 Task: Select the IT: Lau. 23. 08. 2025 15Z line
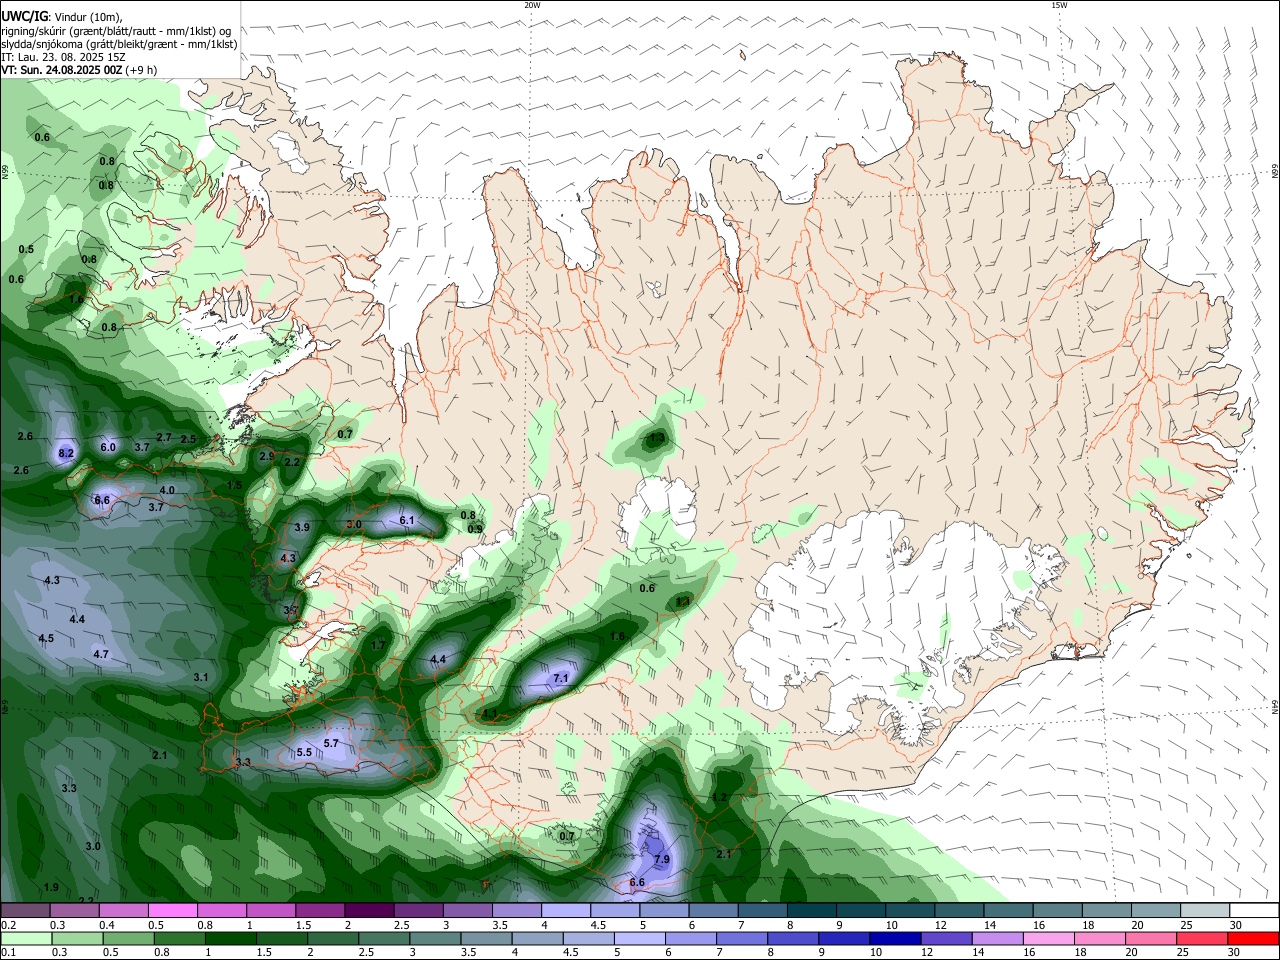point(63,57)
